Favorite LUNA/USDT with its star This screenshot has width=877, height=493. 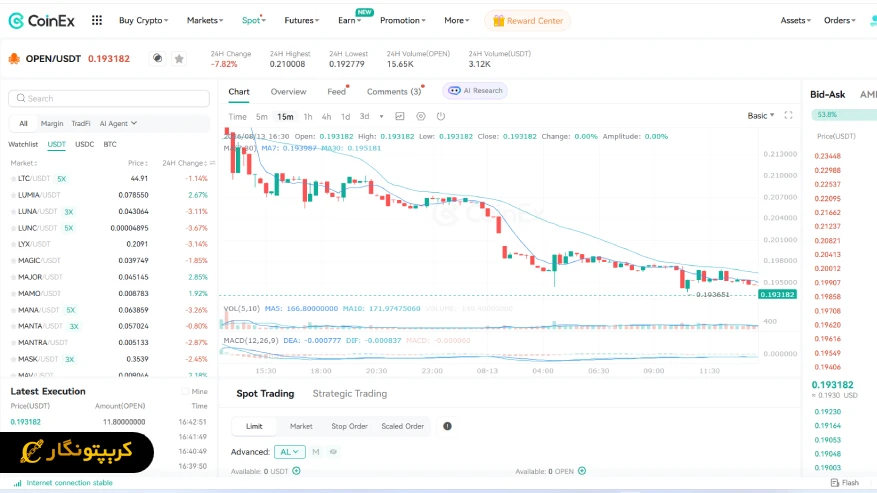pos(13,212)
